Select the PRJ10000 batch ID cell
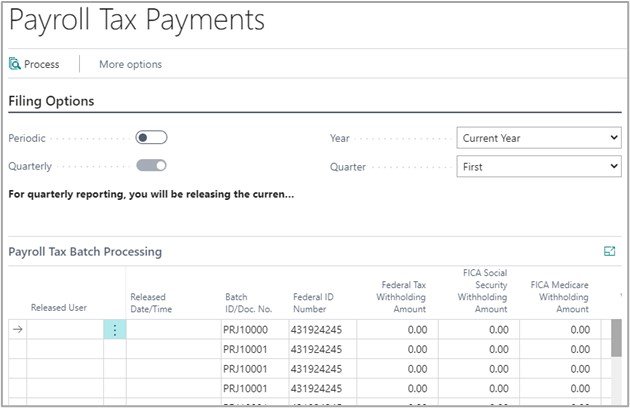630x408 pixels. (x=255, y=330)
